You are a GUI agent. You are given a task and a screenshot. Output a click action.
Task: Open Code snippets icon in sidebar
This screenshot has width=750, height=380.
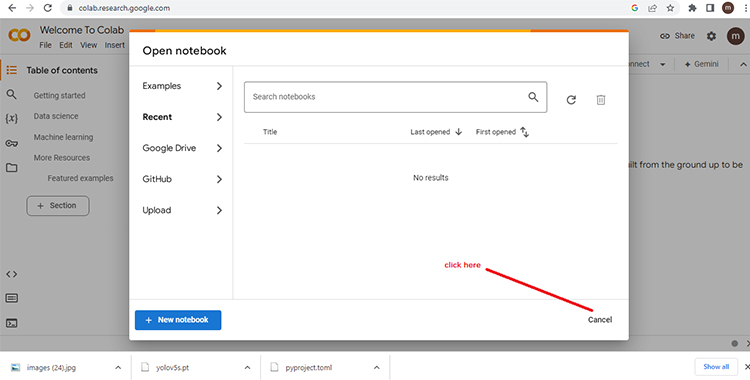pyautogui.click(x=11, y=274)
